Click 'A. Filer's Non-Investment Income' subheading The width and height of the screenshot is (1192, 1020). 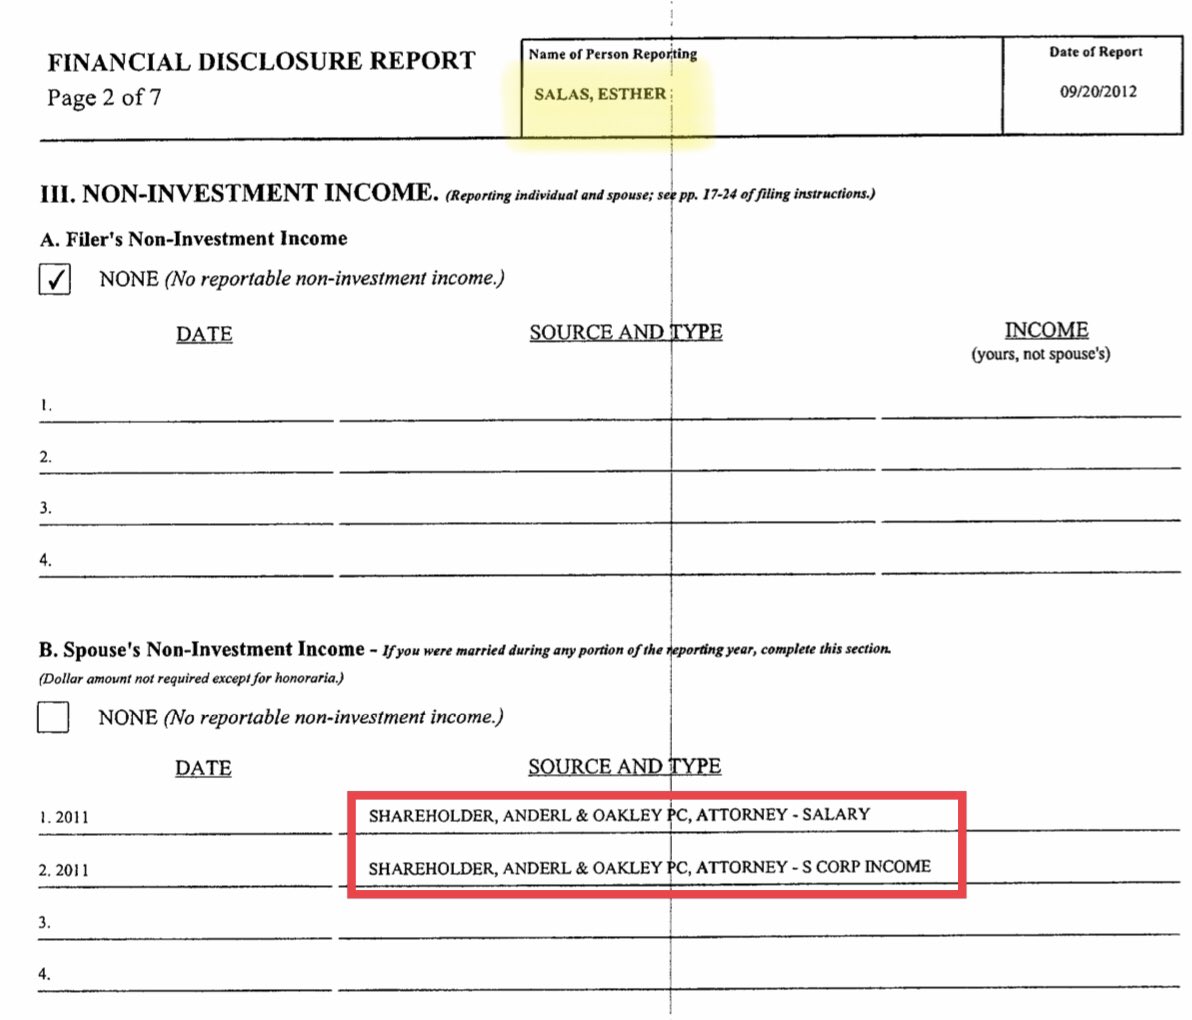click(194, 239)
